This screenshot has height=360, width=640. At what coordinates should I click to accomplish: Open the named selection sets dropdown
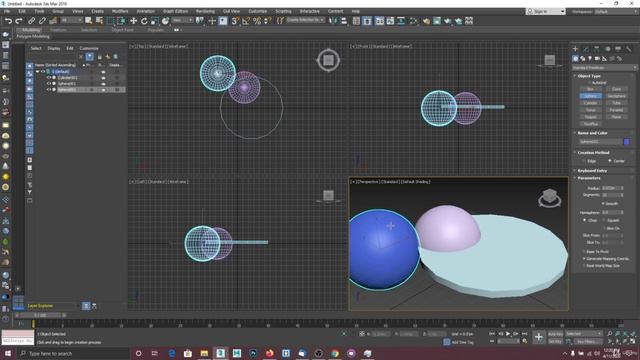click(x=305, y=20)
